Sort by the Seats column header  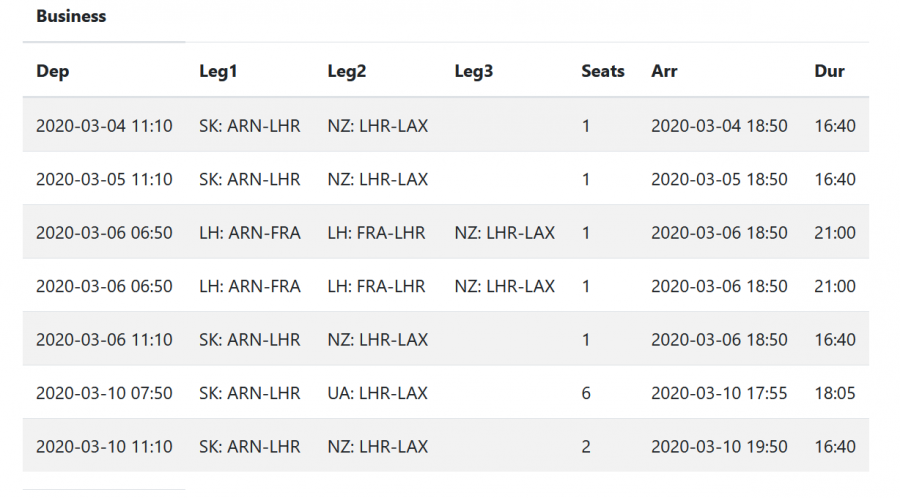click(603, 71)
